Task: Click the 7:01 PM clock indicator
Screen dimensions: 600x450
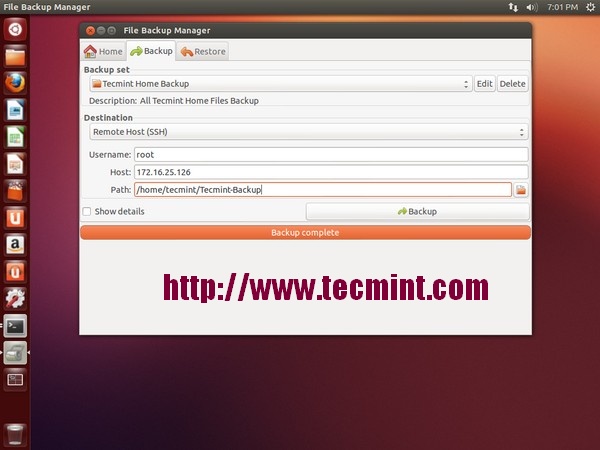Action: coord(562,7)
